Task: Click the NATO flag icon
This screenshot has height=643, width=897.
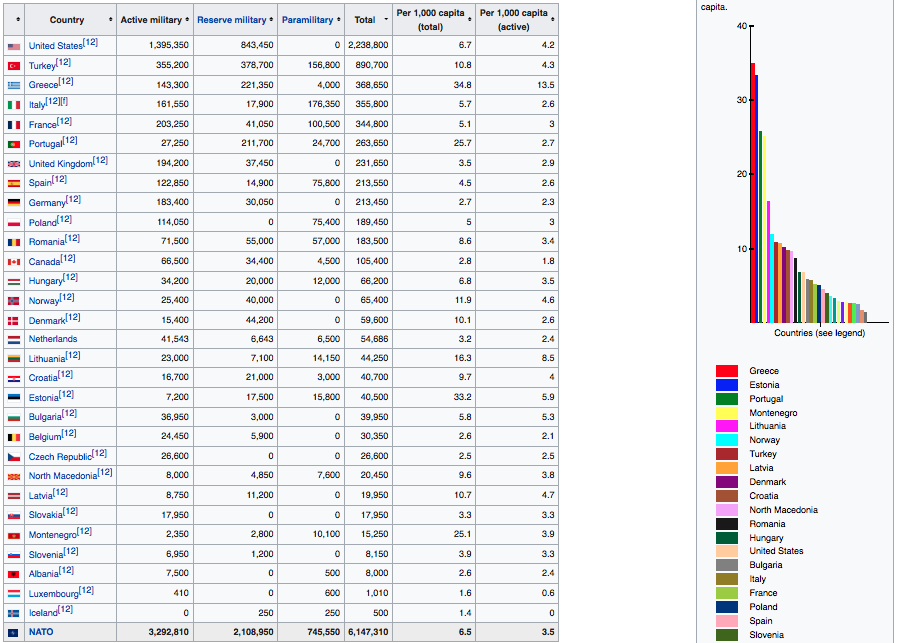Action: pos(14,633)
